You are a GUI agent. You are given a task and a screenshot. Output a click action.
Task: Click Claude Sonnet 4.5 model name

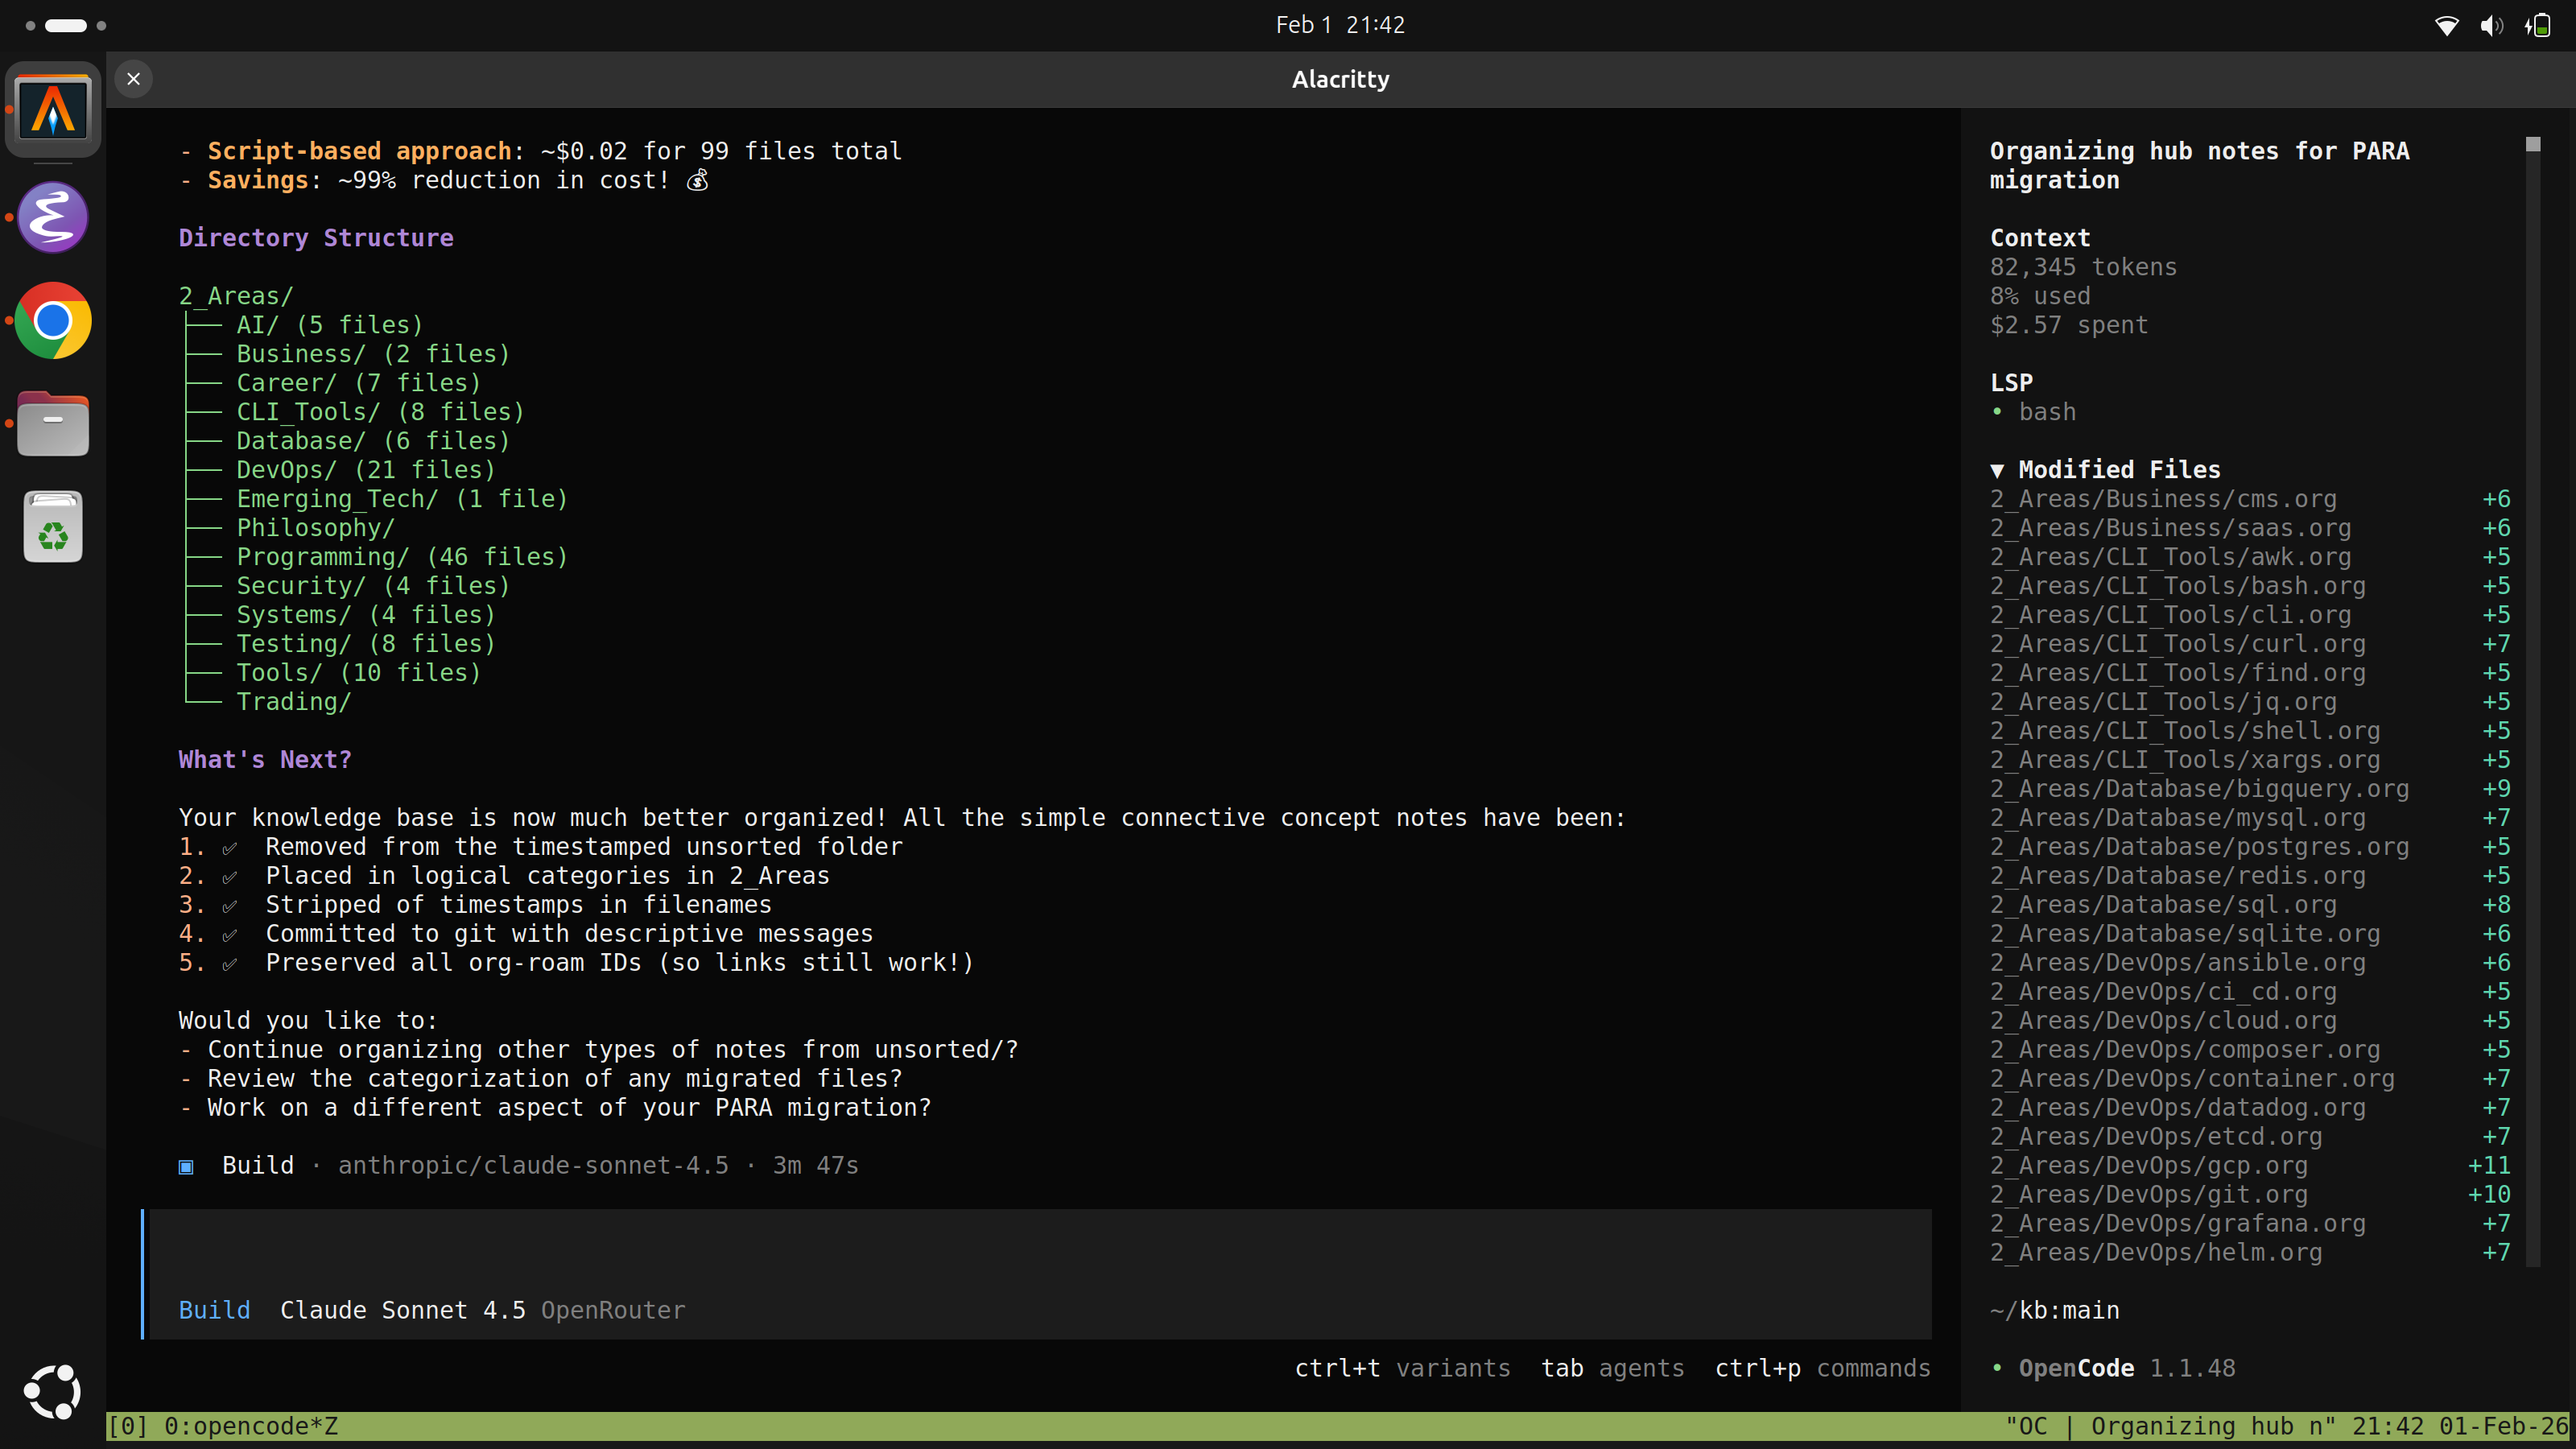pyautogui.click(x=402, y=1310)
